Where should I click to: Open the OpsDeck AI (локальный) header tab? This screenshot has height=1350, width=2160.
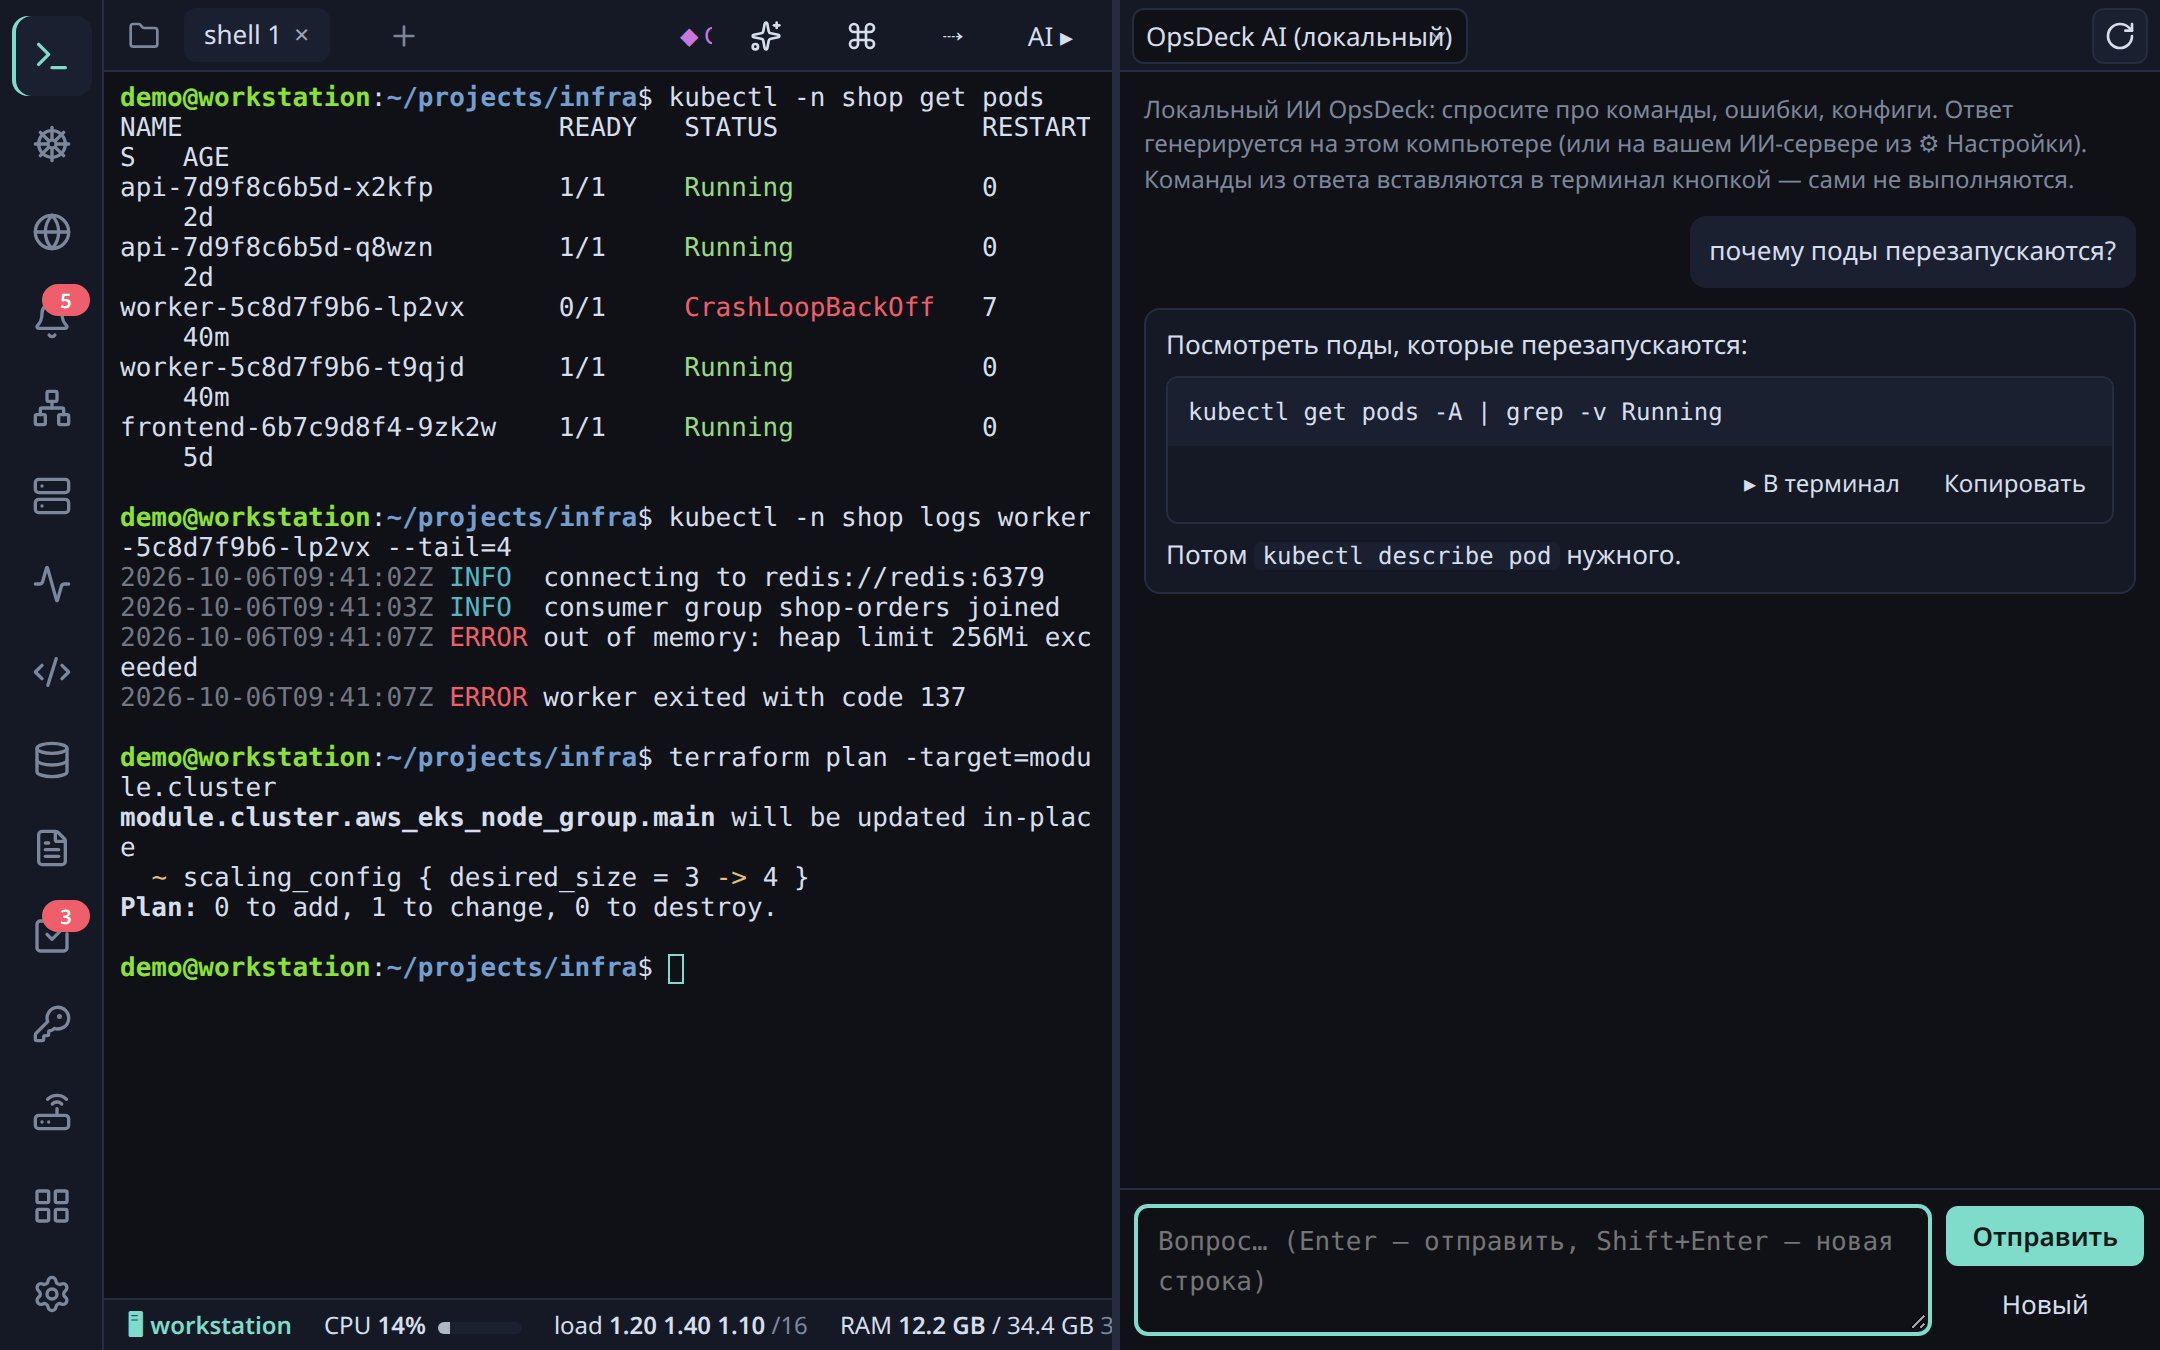[1299, 37]
